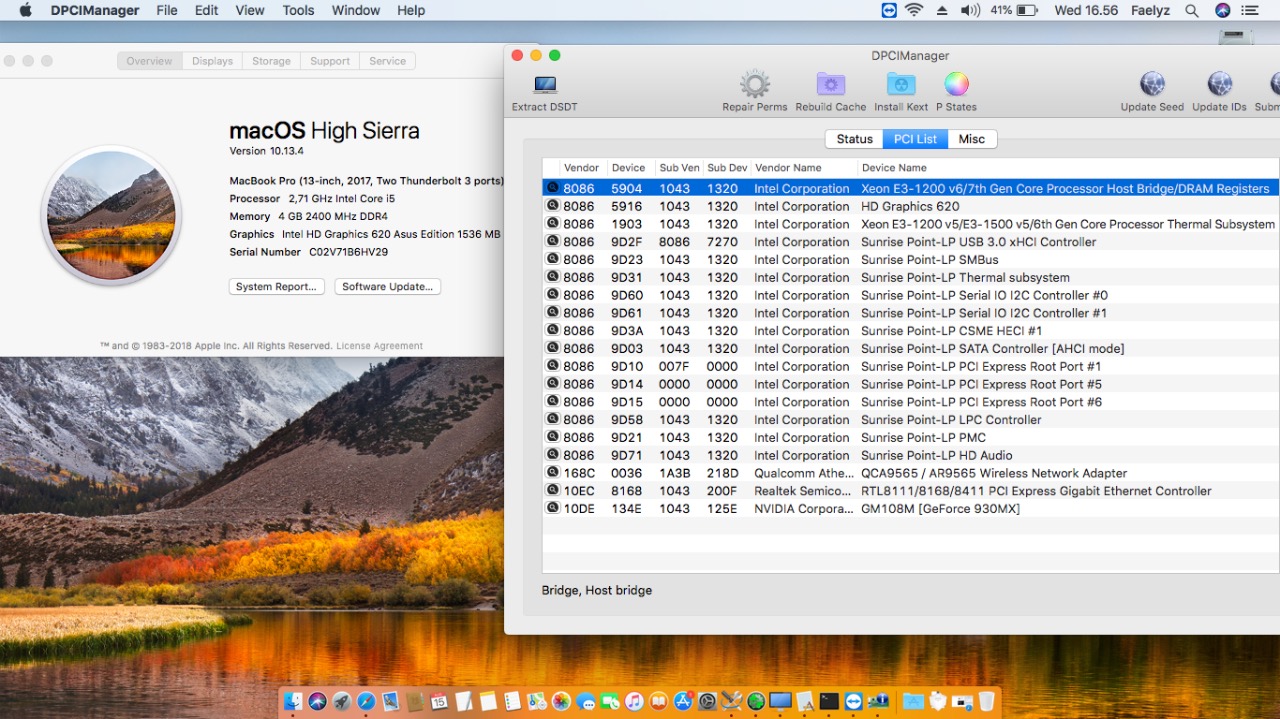Open Finder from the Dock
Screen dimensions: 1280x719
coord(294,701)
